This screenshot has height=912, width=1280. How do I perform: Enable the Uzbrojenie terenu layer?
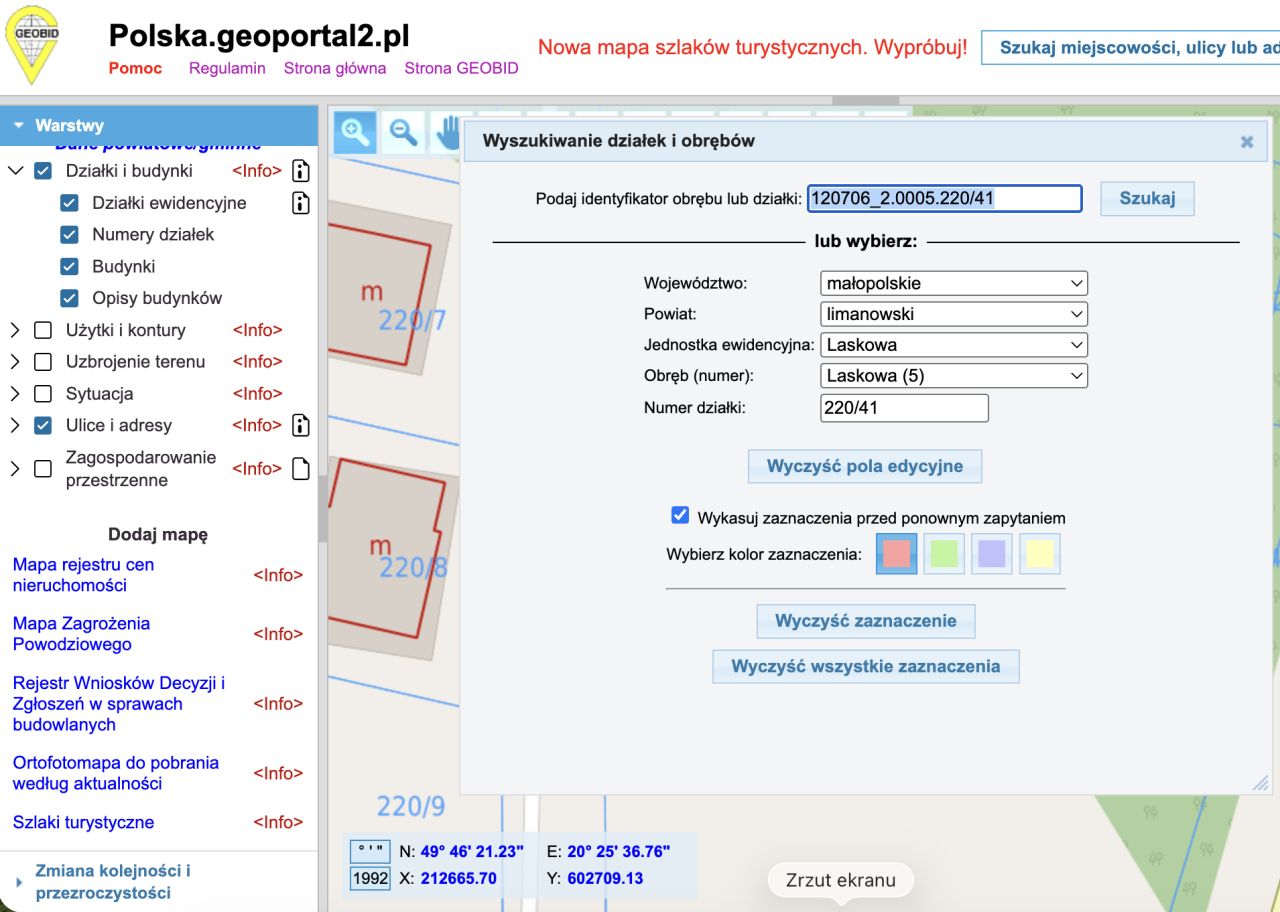point(43,362)
